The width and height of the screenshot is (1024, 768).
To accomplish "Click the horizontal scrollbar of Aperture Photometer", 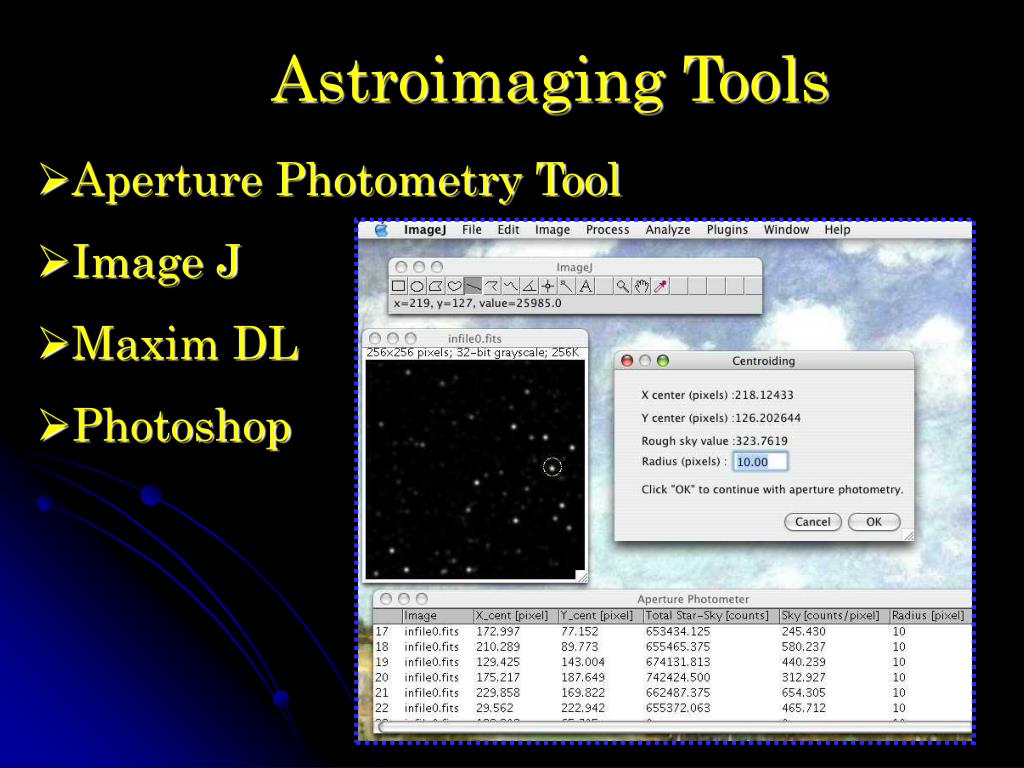I will click(x=674, y=726).
